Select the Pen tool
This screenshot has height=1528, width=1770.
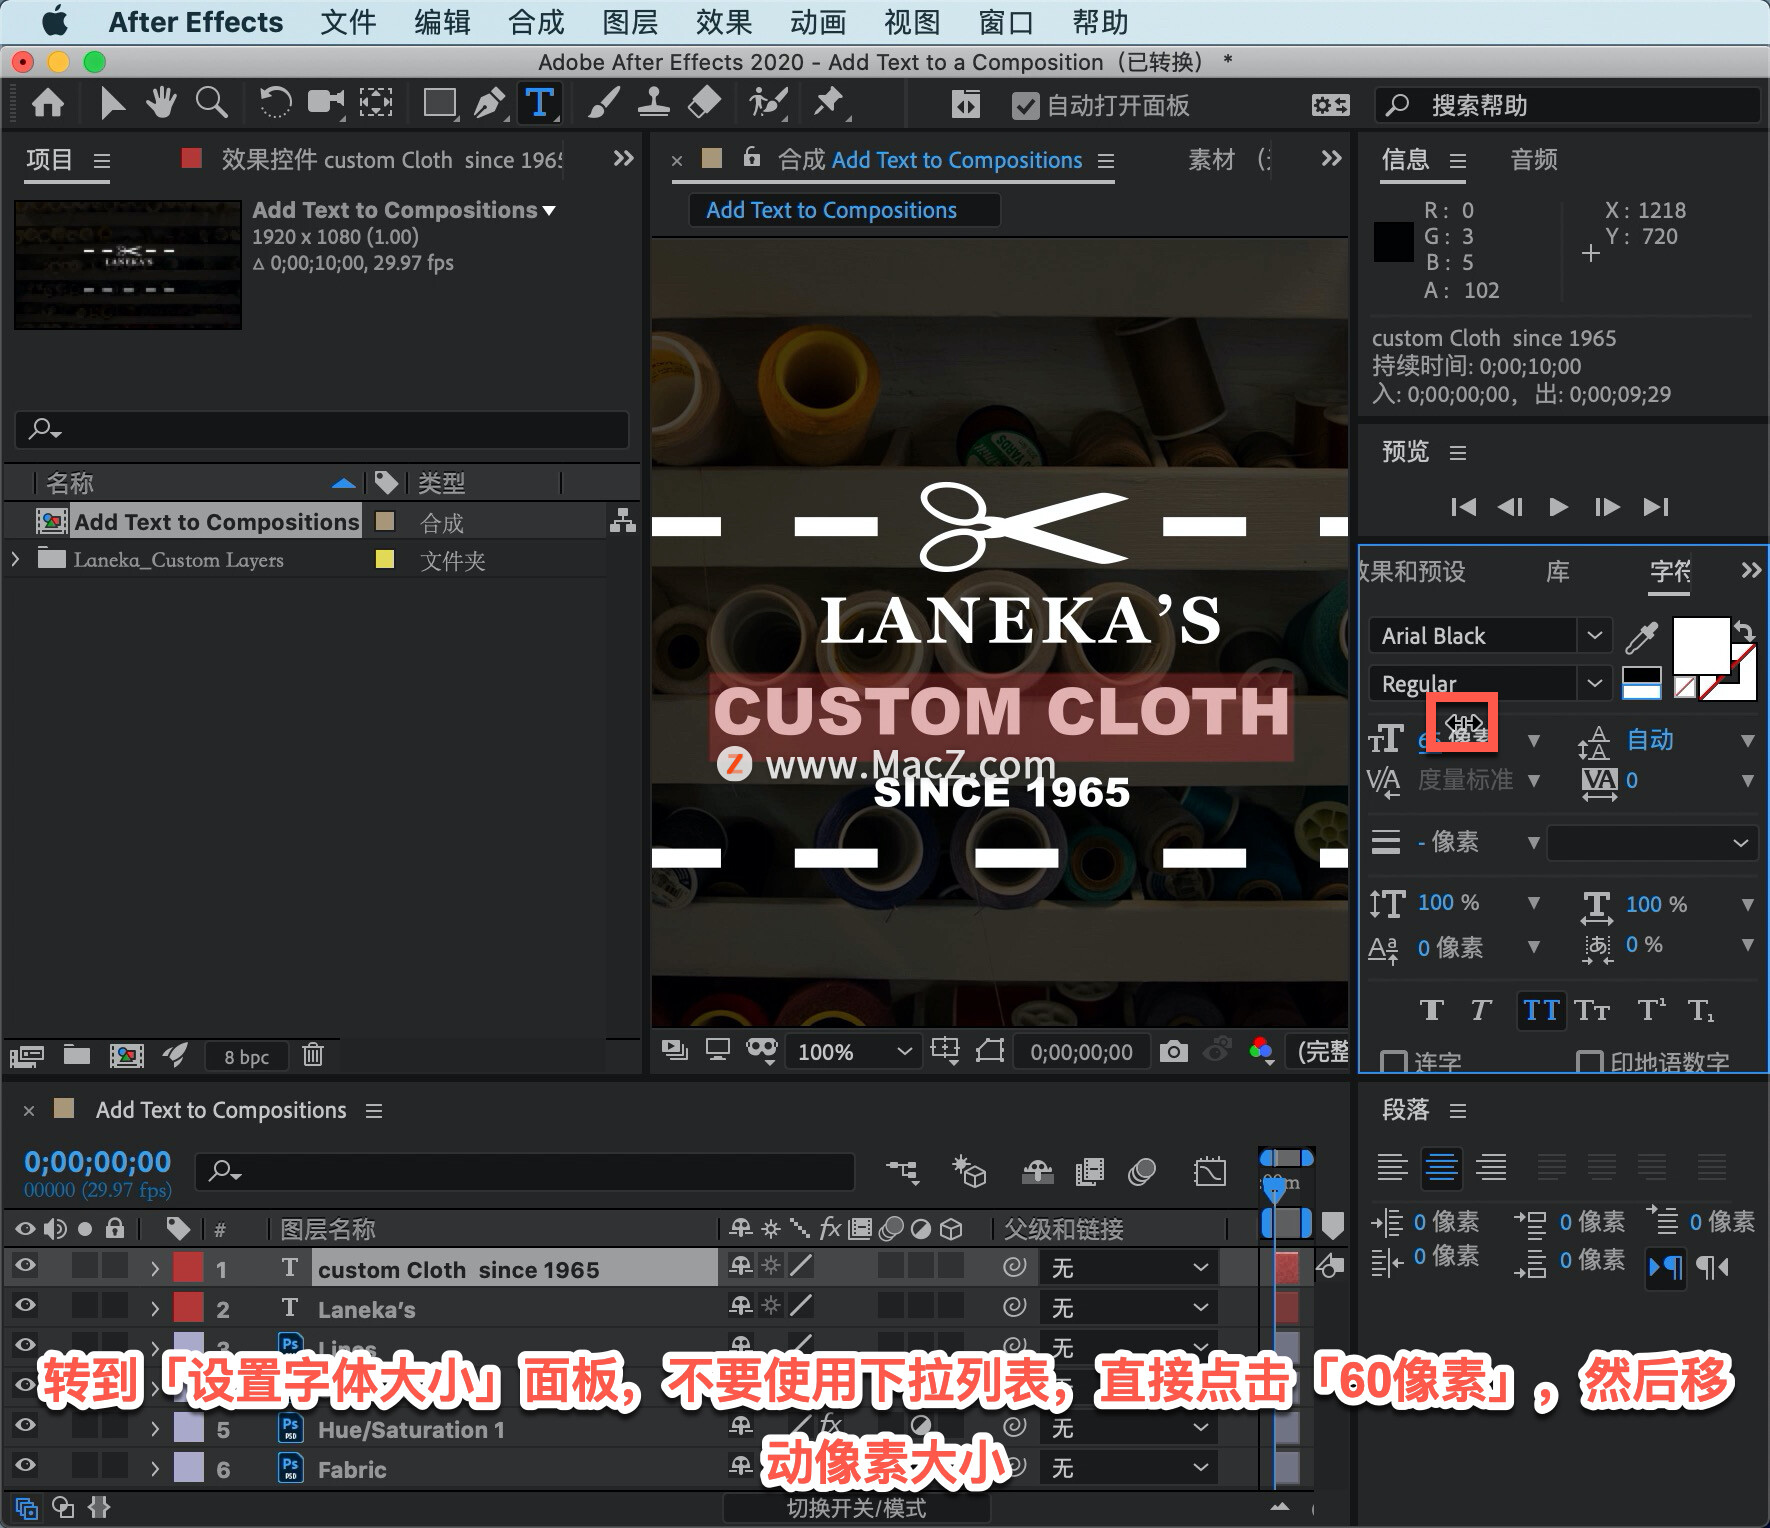pyautogui.click(x=489, y=103)
